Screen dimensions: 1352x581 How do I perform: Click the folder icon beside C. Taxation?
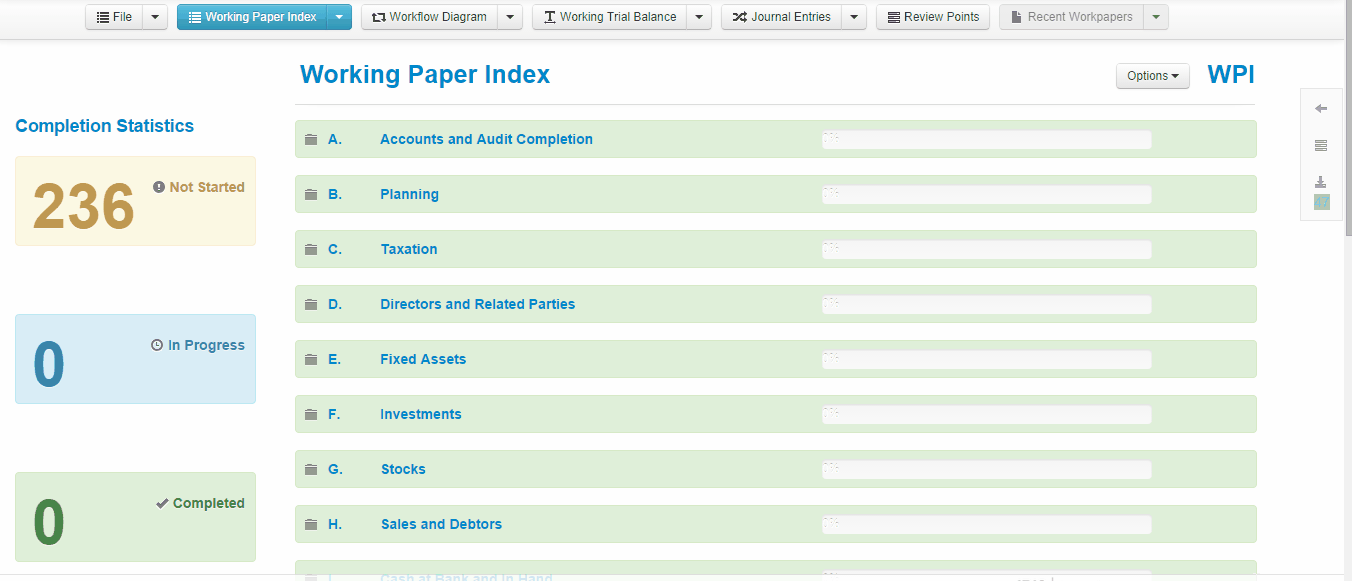tap(311, 249)
